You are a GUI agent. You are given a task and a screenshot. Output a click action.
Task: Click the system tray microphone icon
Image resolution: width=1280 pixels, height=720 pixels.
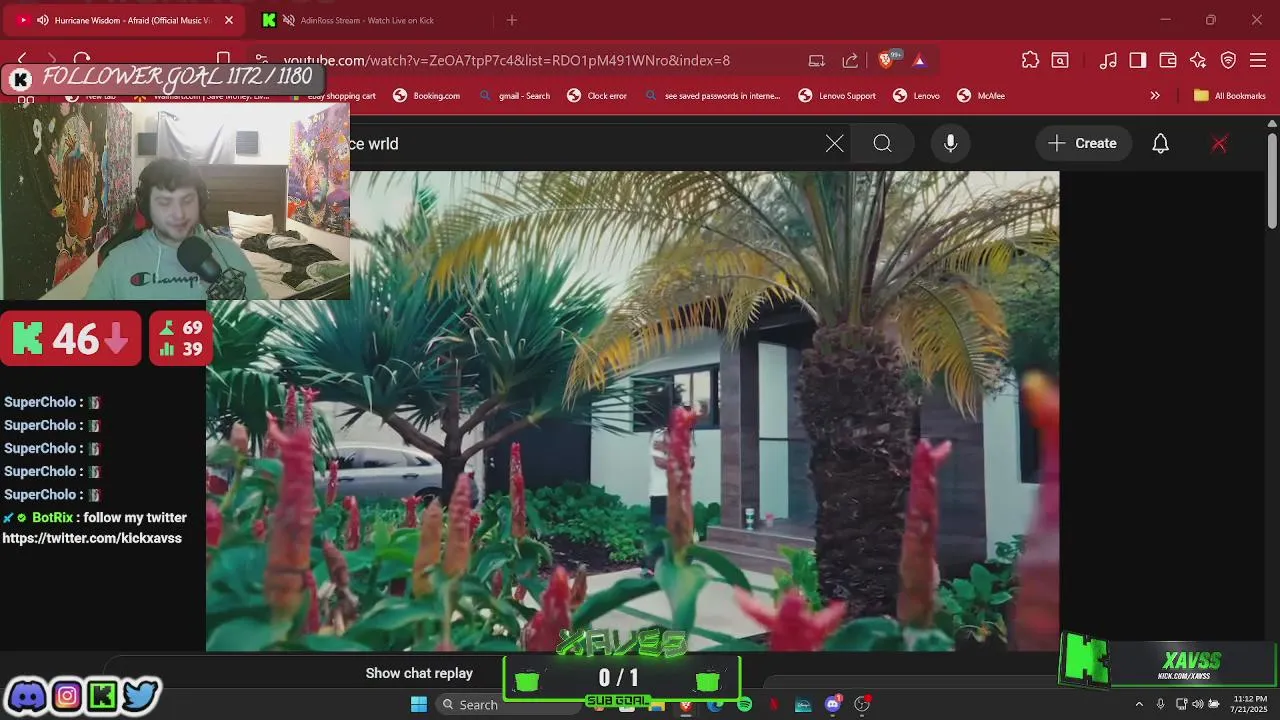tap(1160, 705)
